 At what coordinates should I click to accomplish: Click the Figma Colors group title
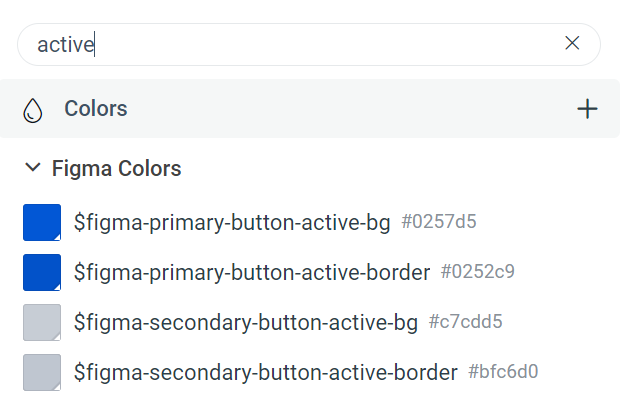tap(116, 168)
